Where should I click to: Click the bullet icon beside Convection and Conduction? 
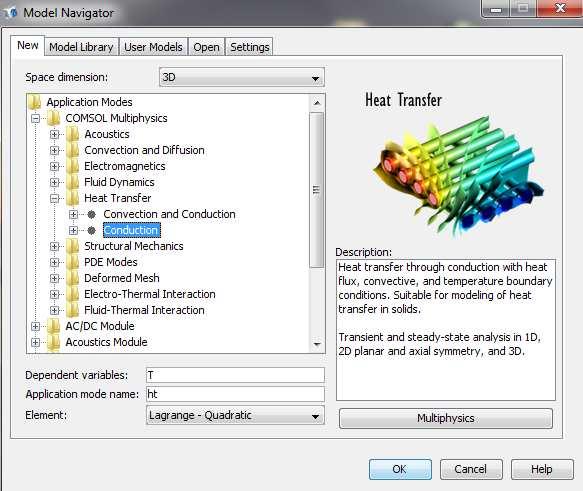point(91,214)
